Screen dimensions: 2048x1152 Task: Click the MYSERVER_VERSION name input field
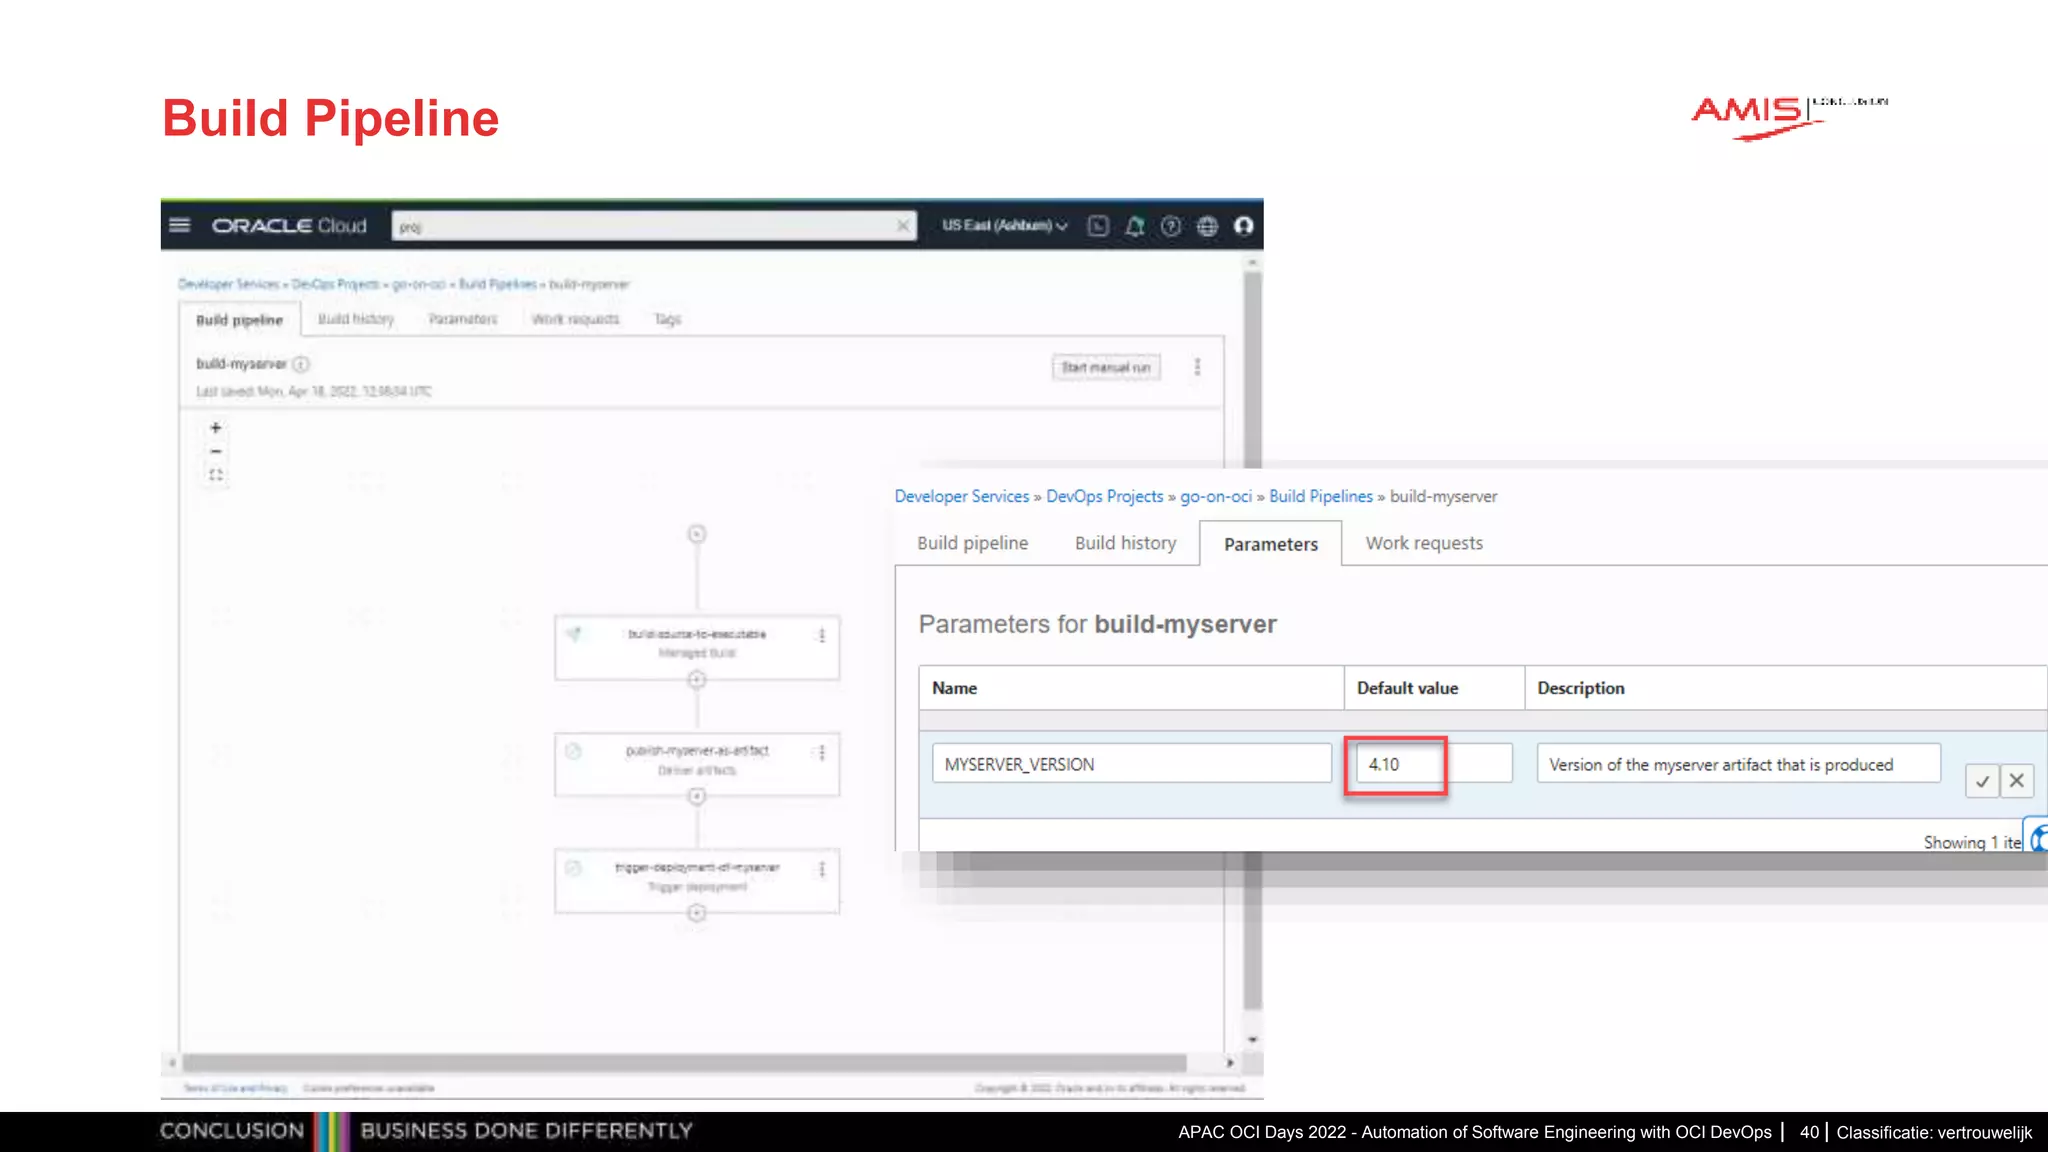pyautogui.click(x=1131, y=764)
